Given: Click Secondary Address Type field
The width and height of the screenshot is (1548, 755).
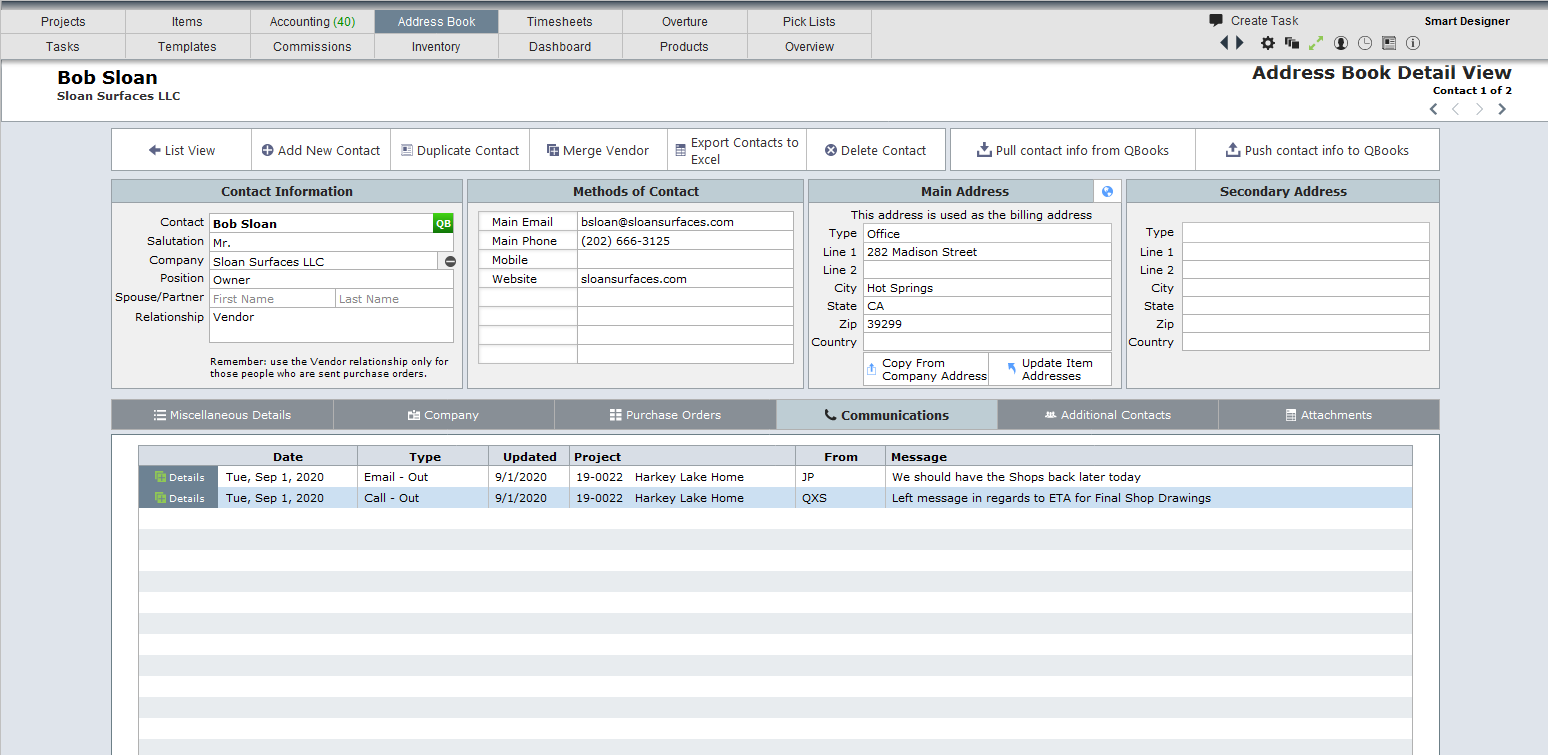Looking at the screenshot, I should (1305, 232).
